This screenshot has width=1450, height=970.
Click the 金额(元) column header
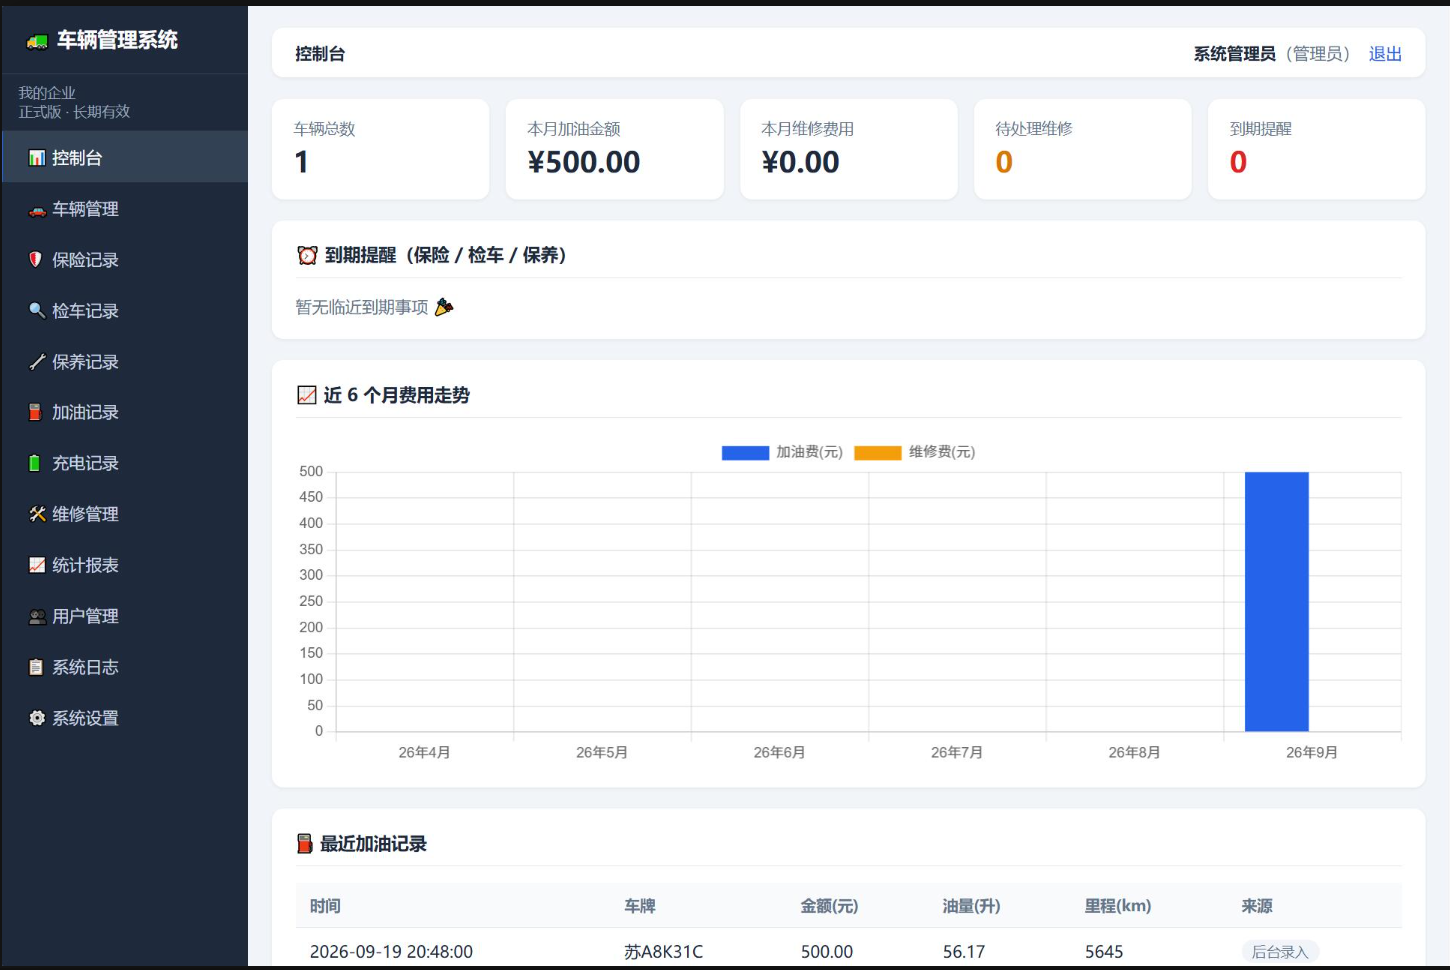[829, 906]
